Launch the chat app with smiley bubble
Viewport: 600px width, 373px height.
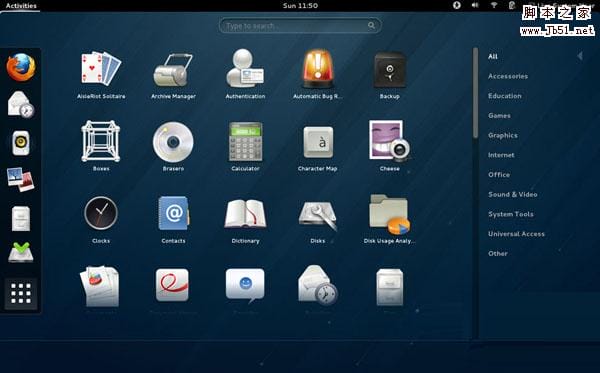pyautogui.click(x=245, y=285)
